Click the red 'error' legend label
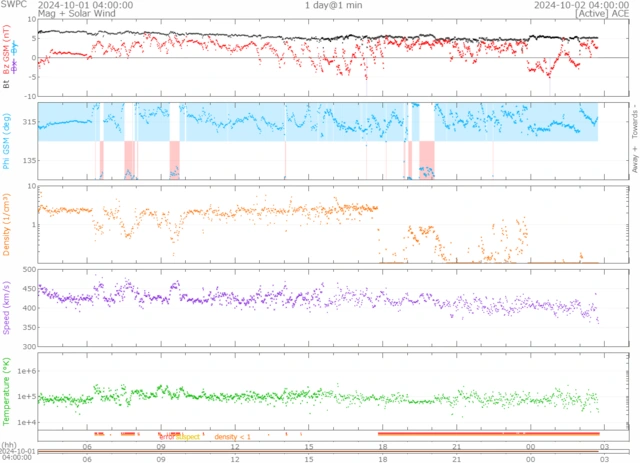 point(167,437)
